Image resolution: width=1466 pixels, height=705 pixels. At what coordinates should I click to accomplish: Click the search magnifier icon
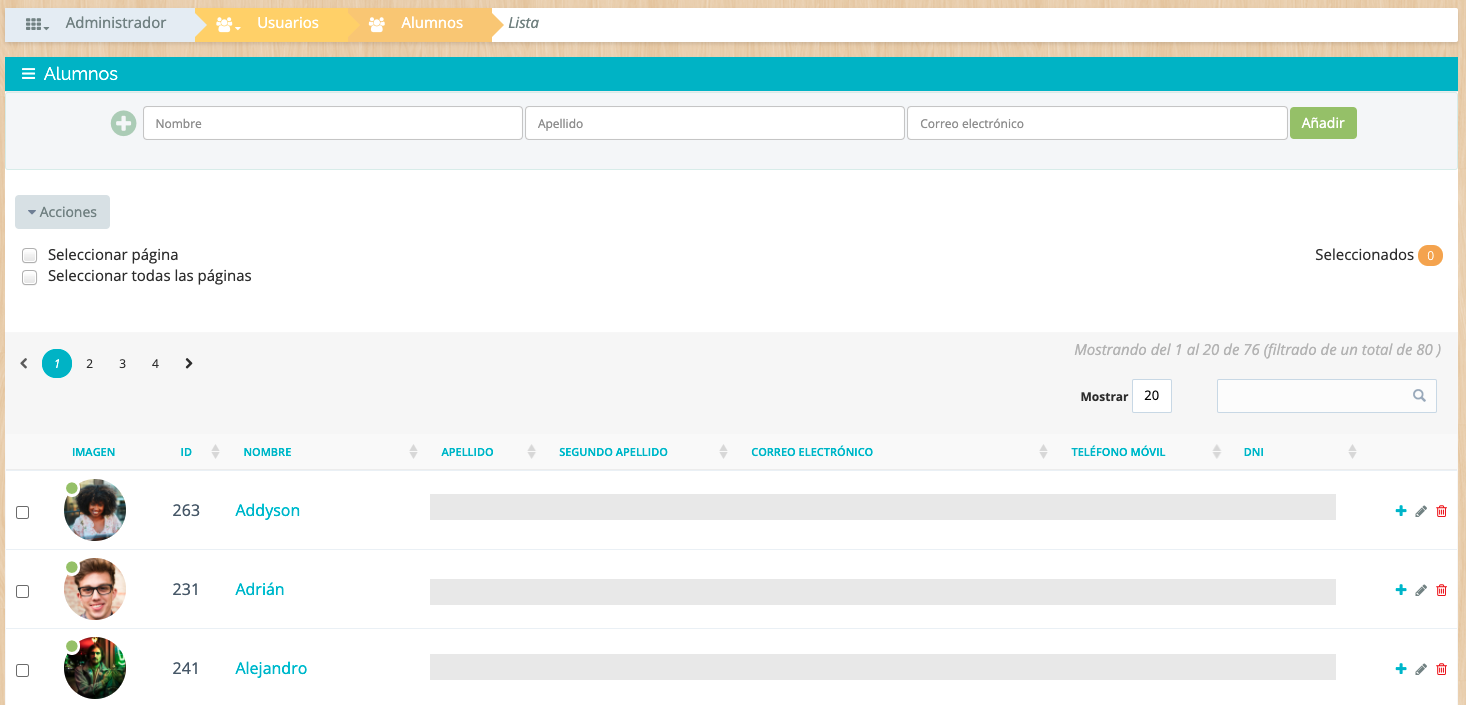point(1419,396)
